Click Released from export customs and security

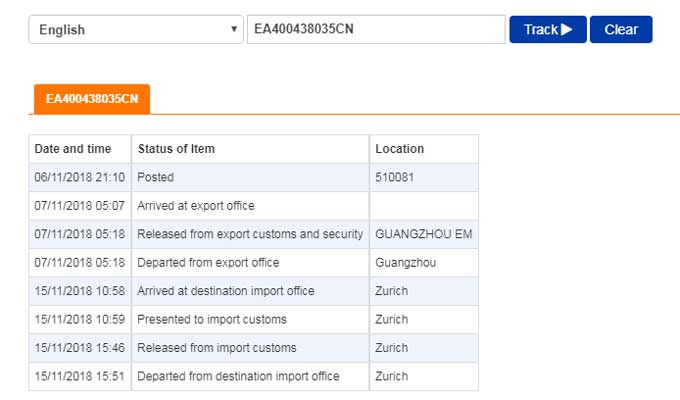(250, 234)
